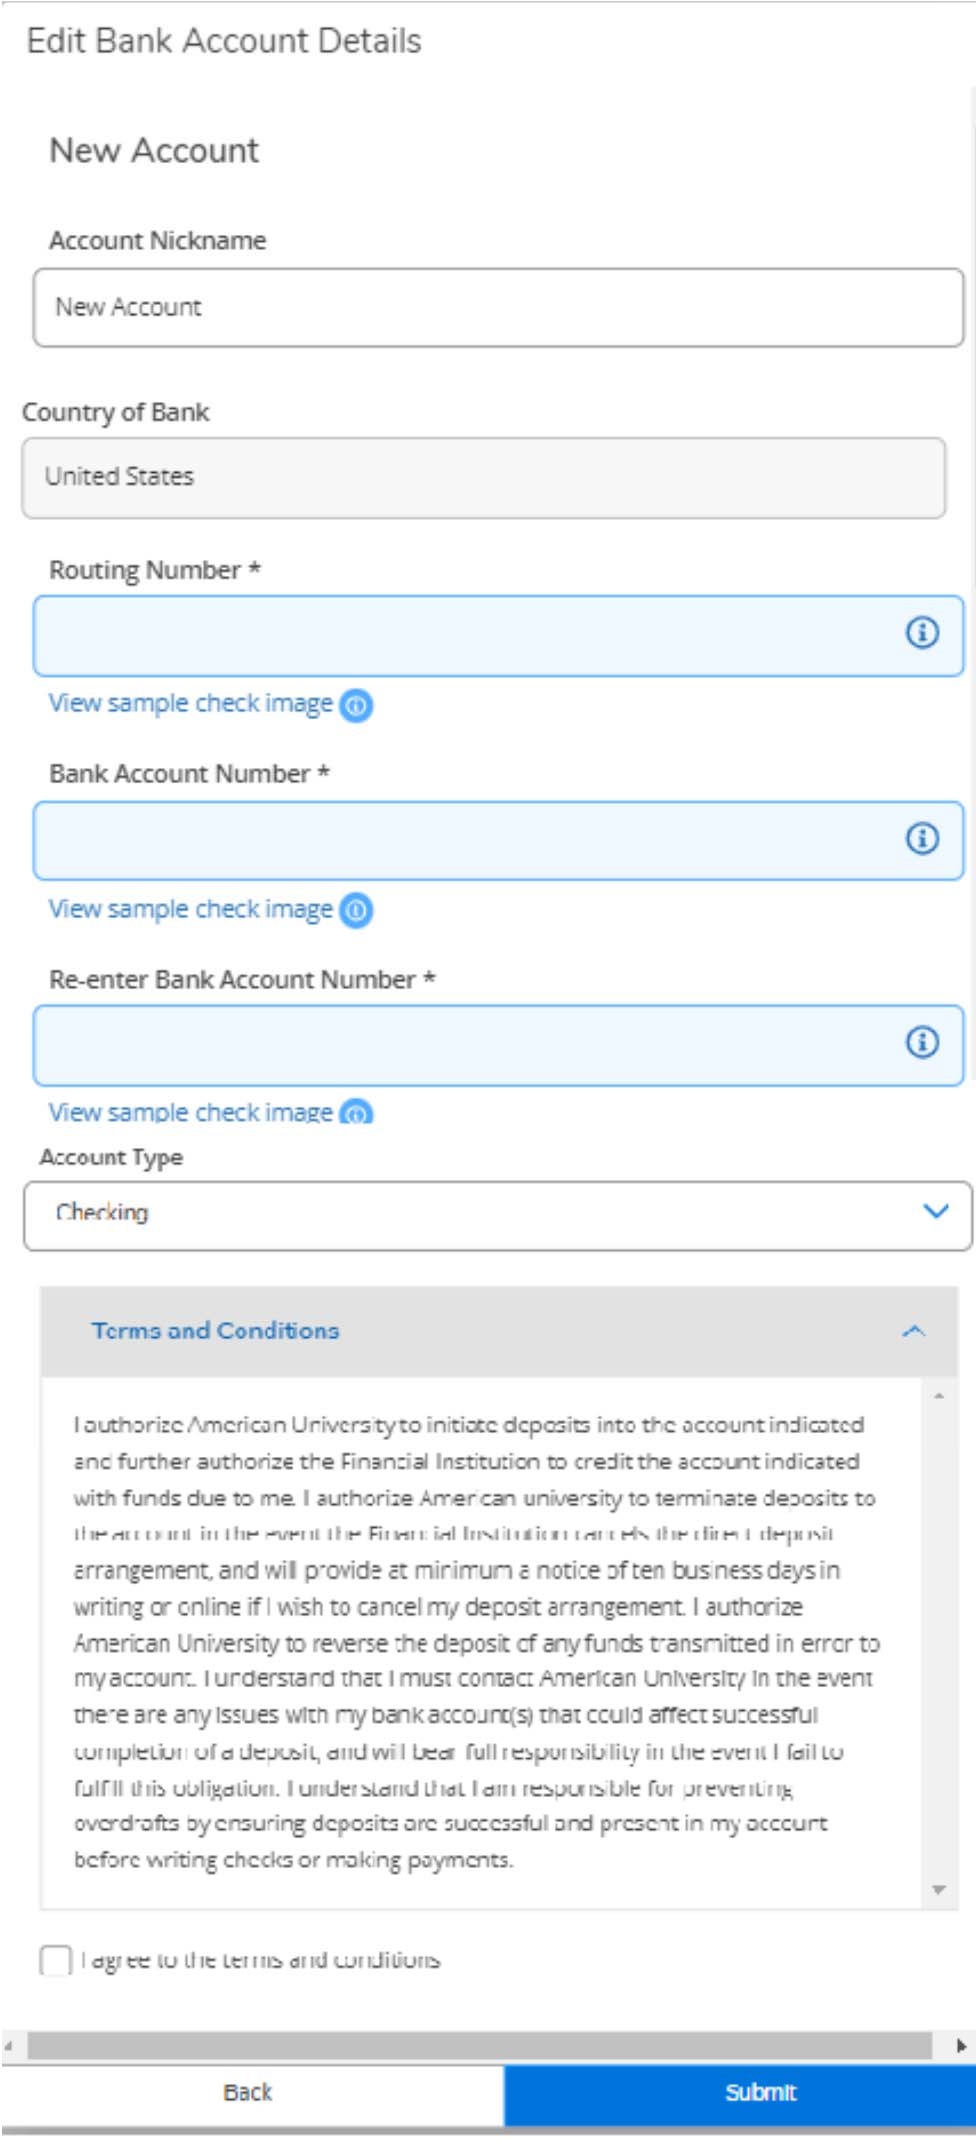Go Back using the Back button
Viewport: 976px width, 2146px height.
(x=248, y=2093)
